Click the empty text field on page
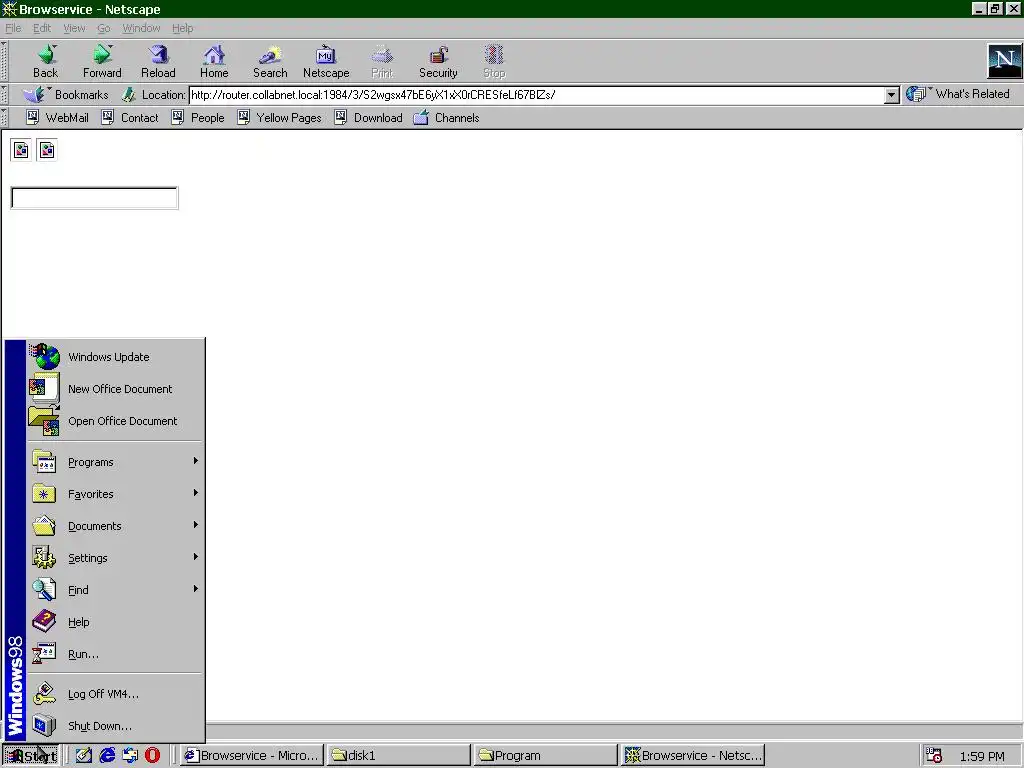 click(95, 198)
